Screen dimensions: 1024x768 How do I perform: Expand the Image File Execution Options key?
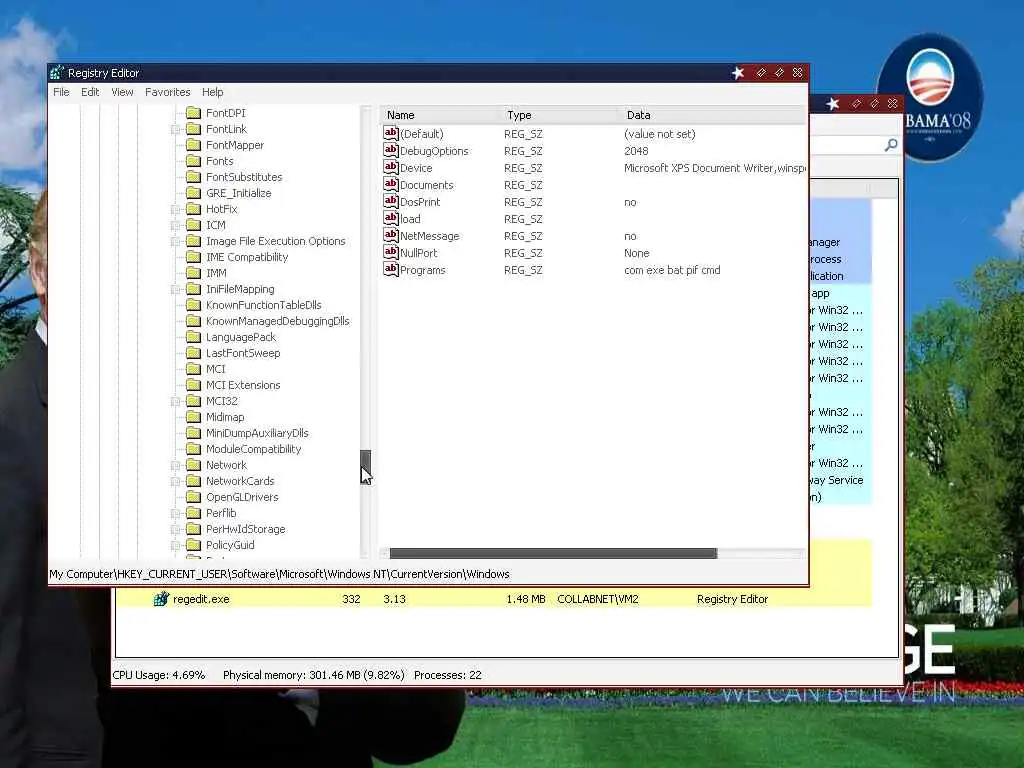(175, 241)
